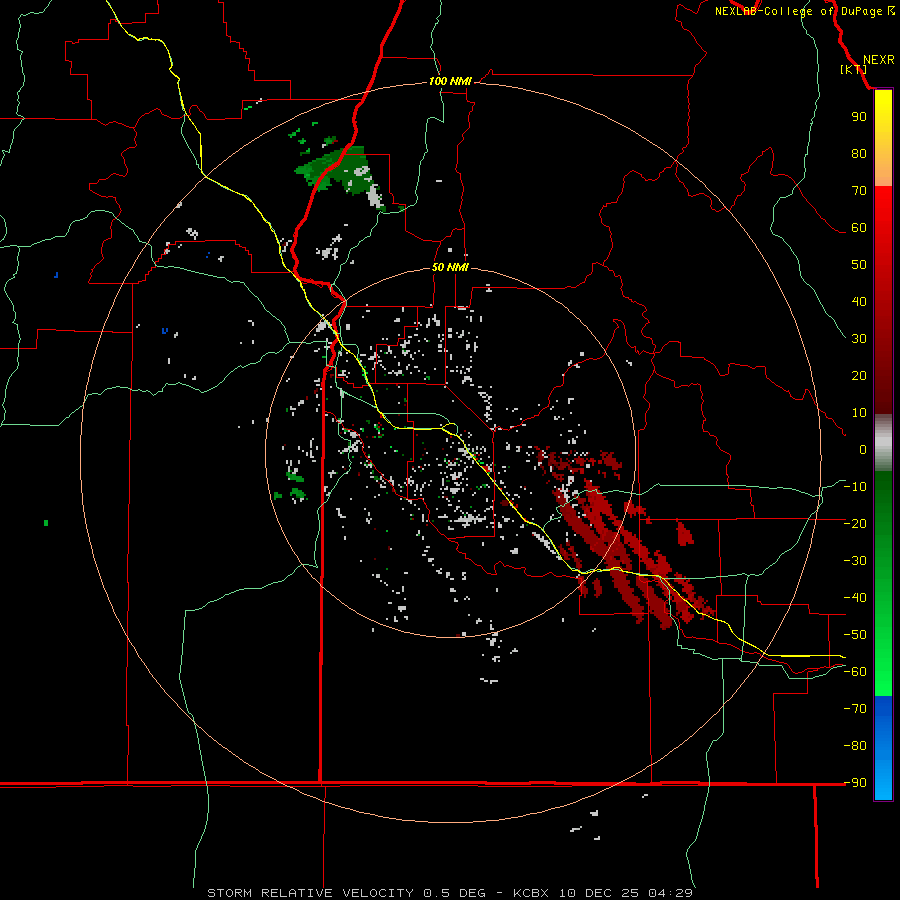The image size is (900, 900).
Task: Click the "-20" scale value
Action: 855,523
